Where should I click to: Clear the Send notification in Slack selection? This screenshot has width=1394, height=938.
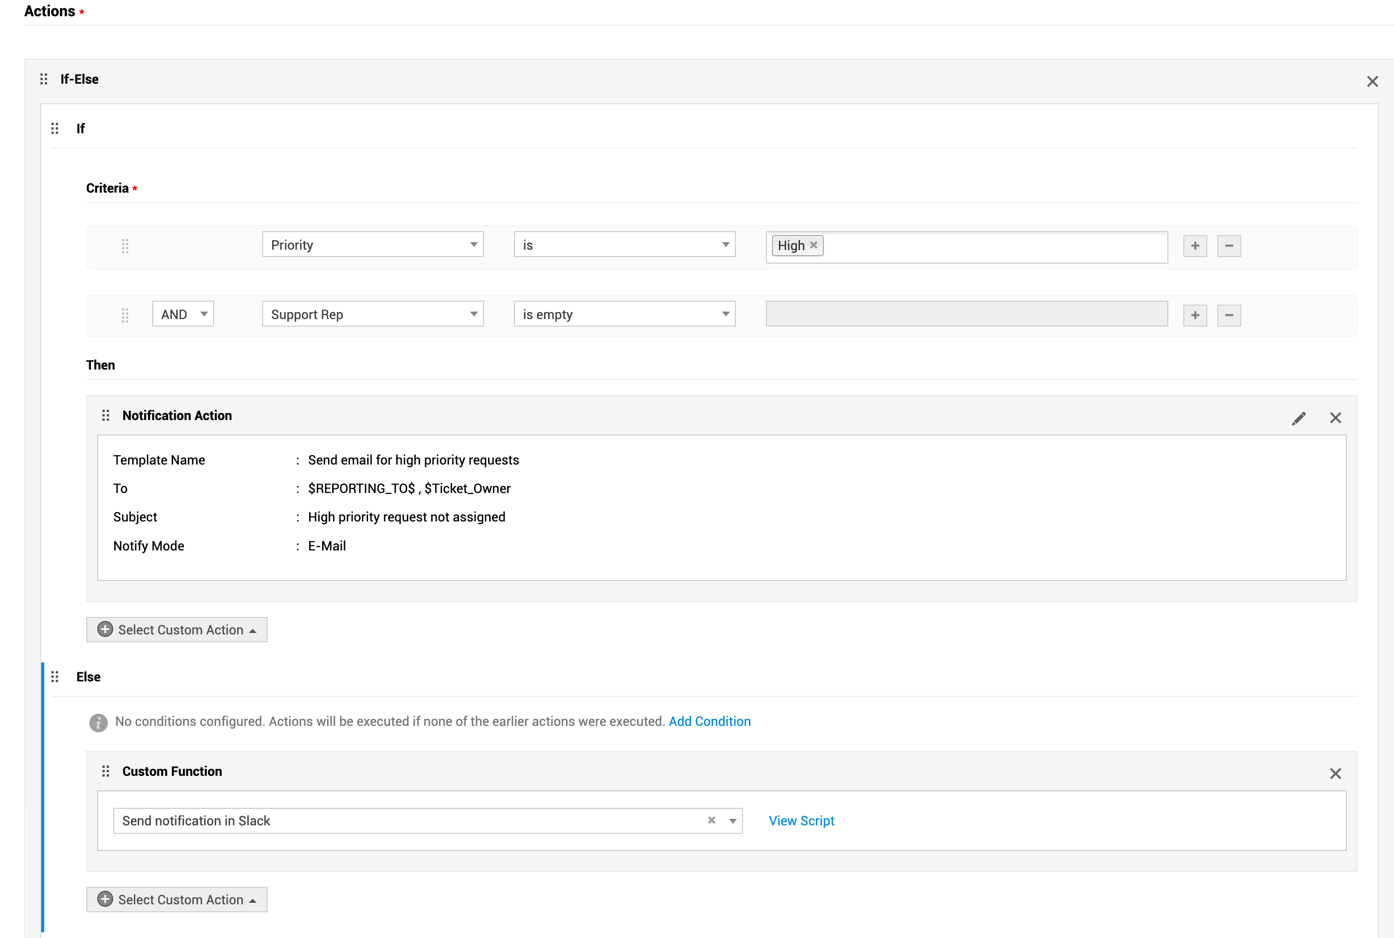(711, 820)
